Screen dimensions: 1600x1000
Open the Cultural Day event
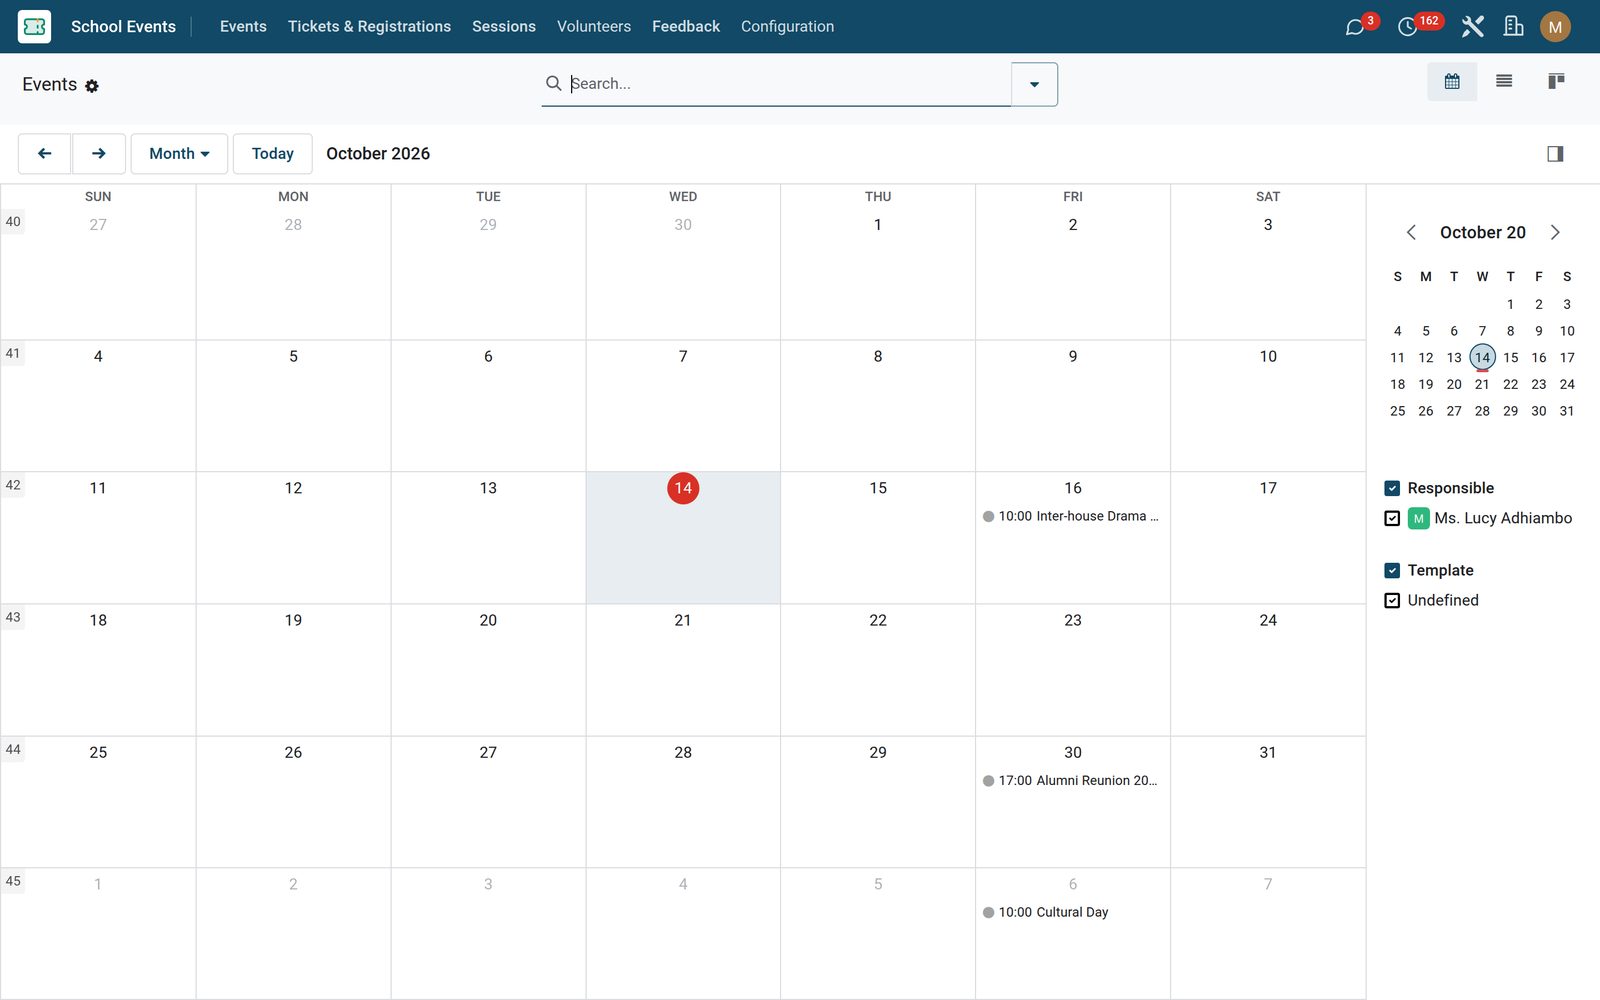[1072, 912]
